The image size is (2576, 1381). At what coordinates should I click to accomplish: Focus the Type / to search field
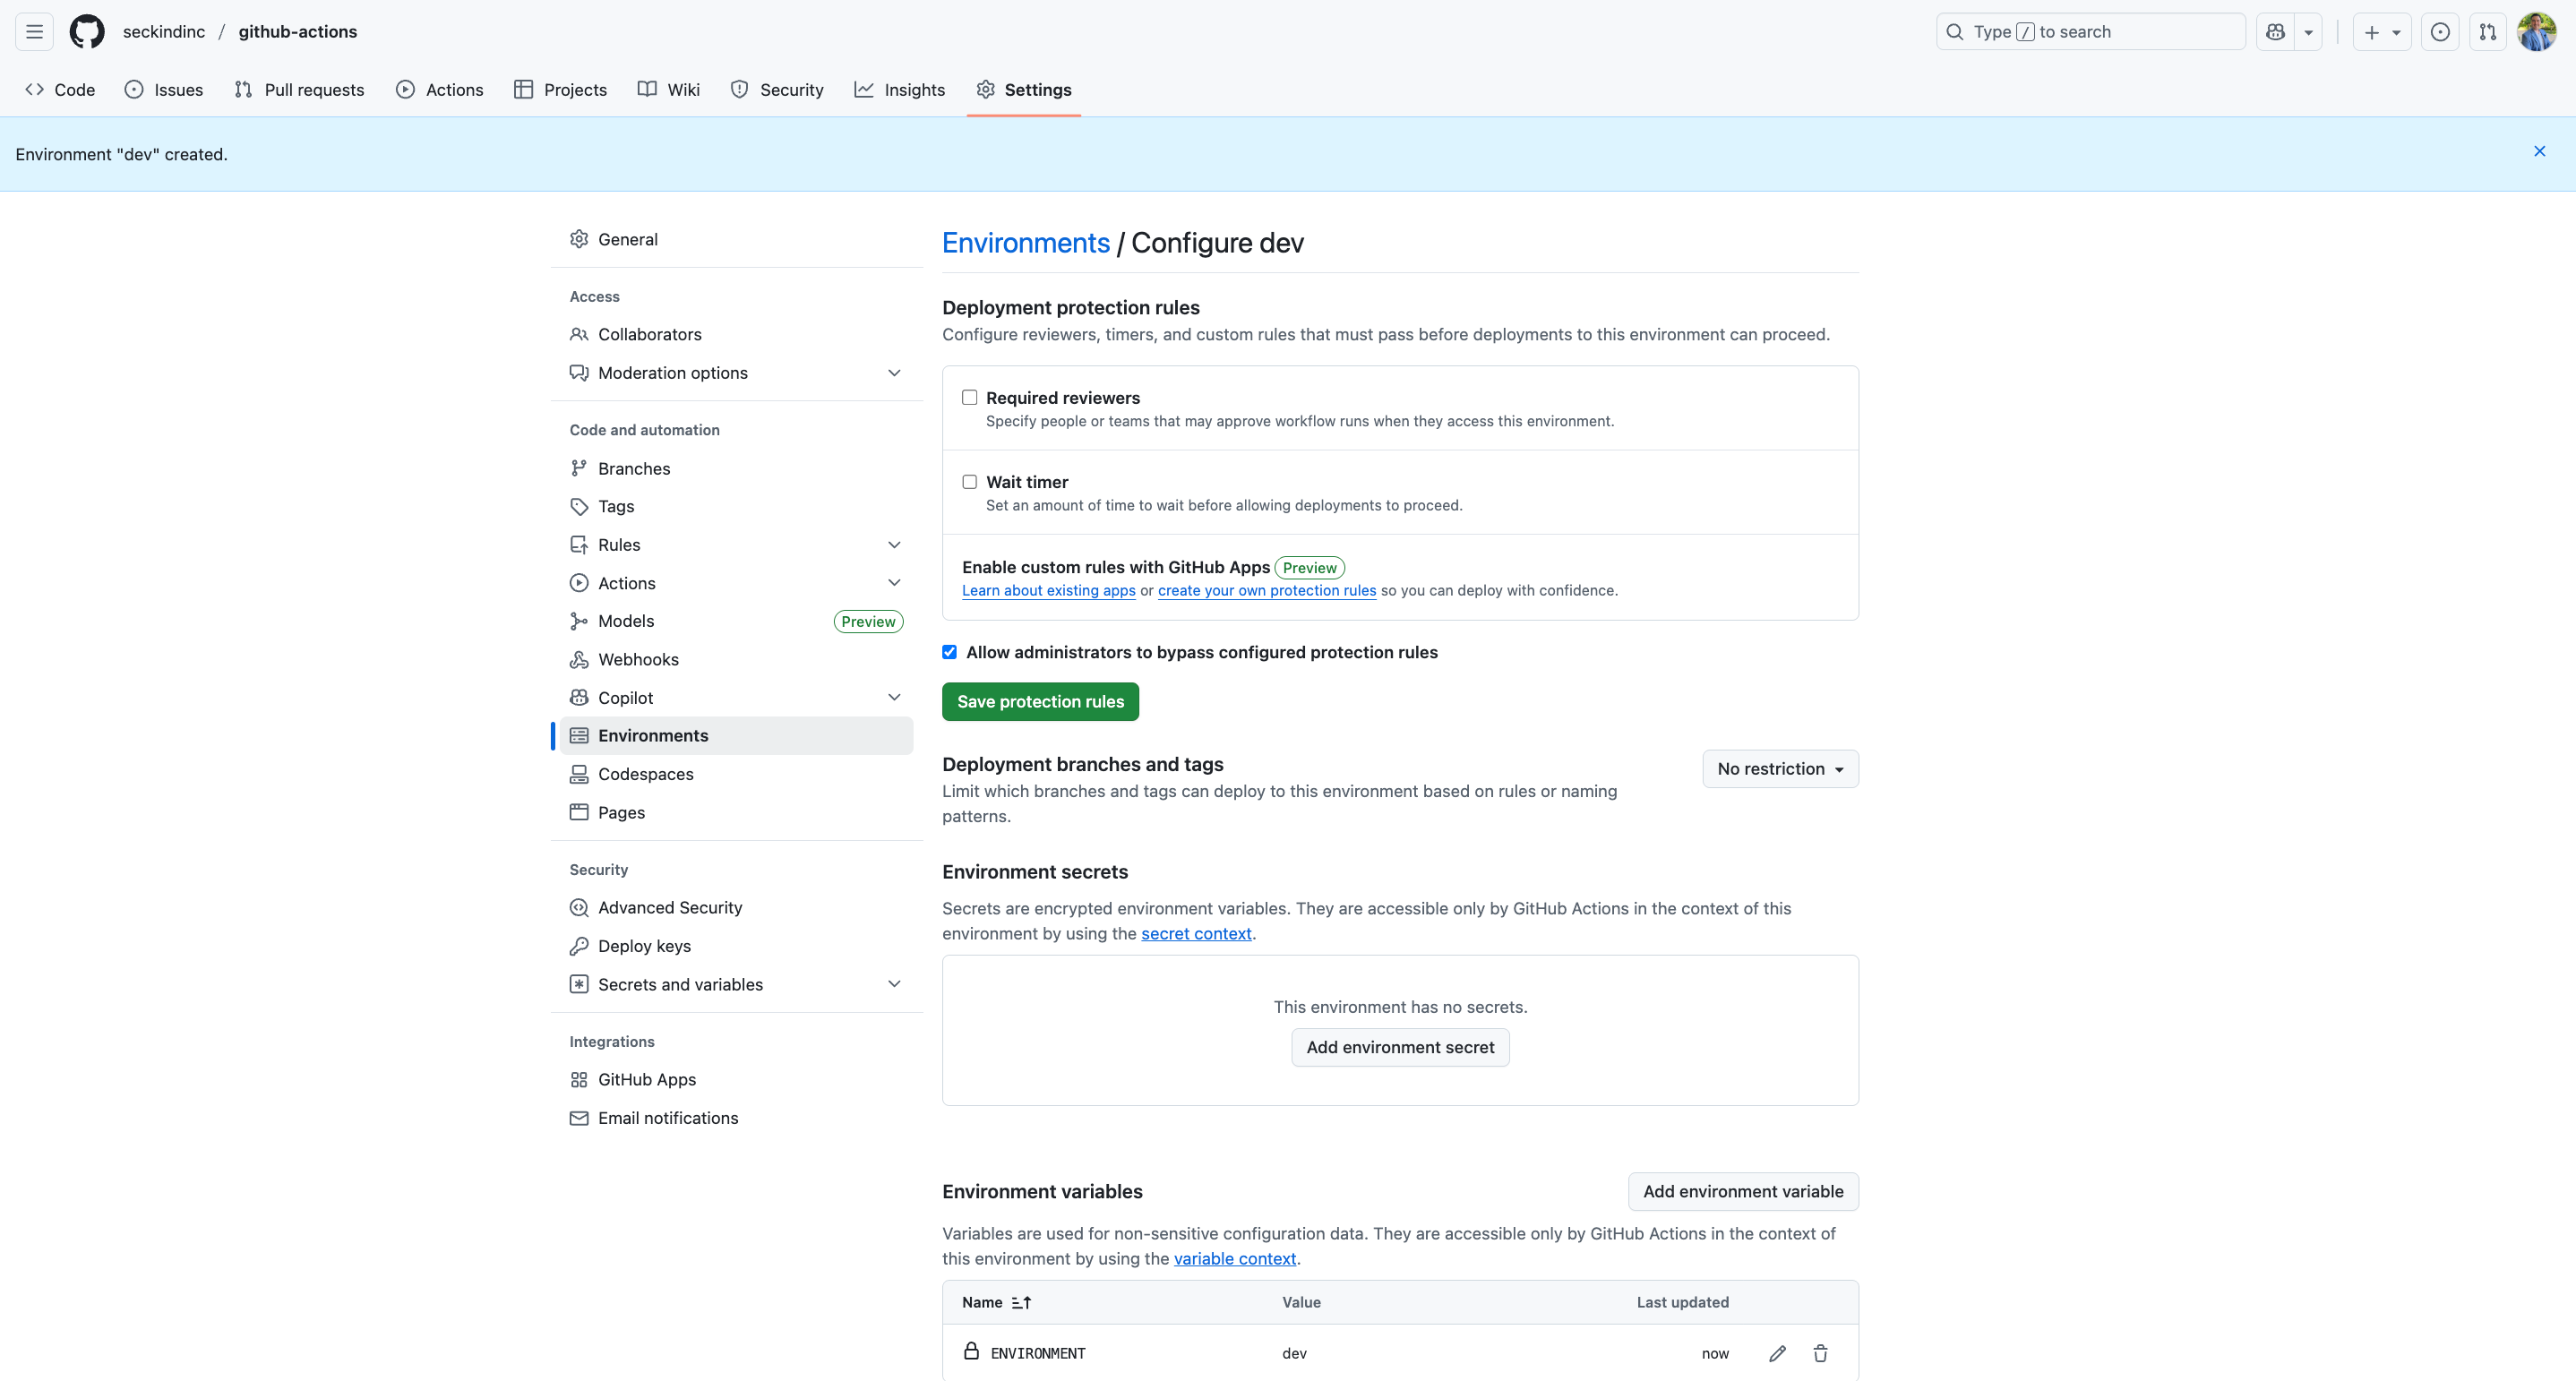tap(2090, 31)
